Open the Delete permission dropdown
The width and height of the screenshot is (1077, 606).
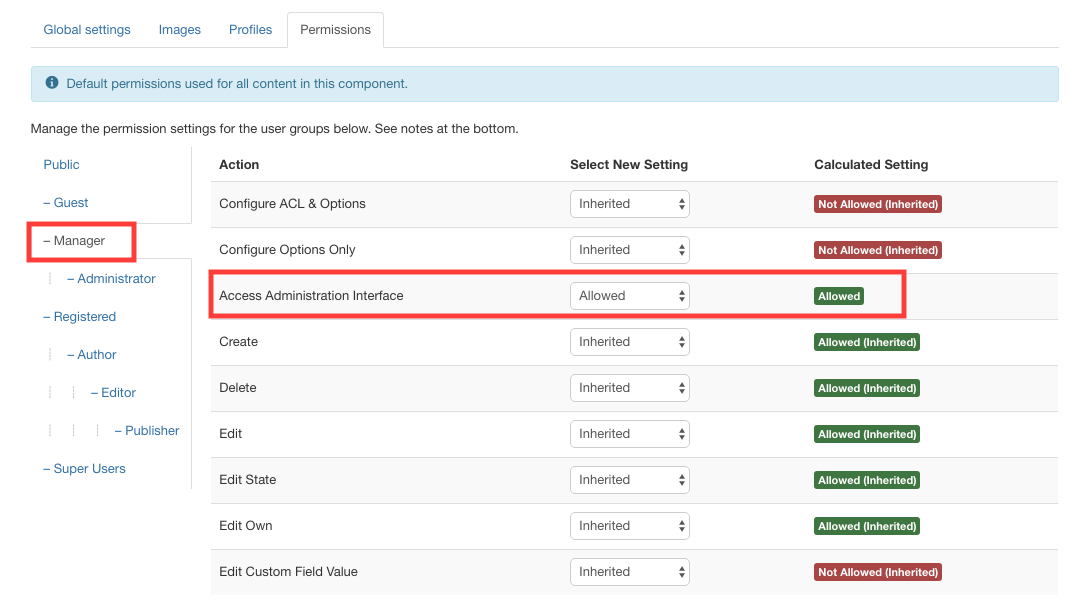pos(629,387)
